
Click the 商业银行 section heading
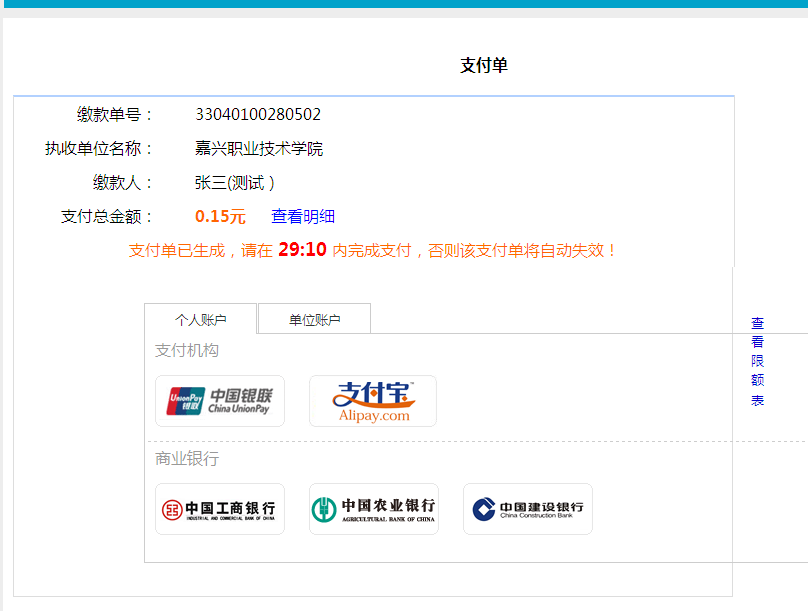(x=187, y=458)
